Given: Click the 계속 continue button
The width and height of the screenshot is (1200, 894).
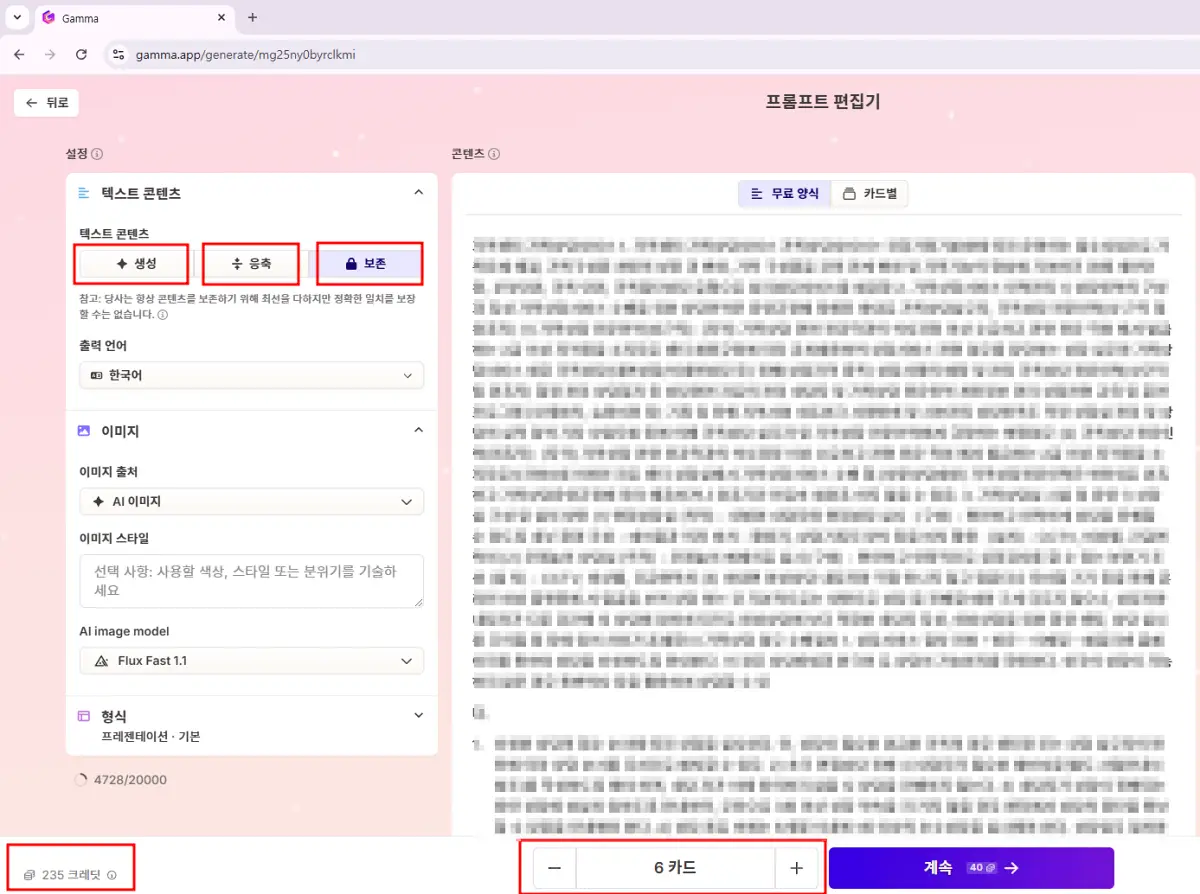Looking at the screenshot, I should pyautogui.click(x=970, y=867).
